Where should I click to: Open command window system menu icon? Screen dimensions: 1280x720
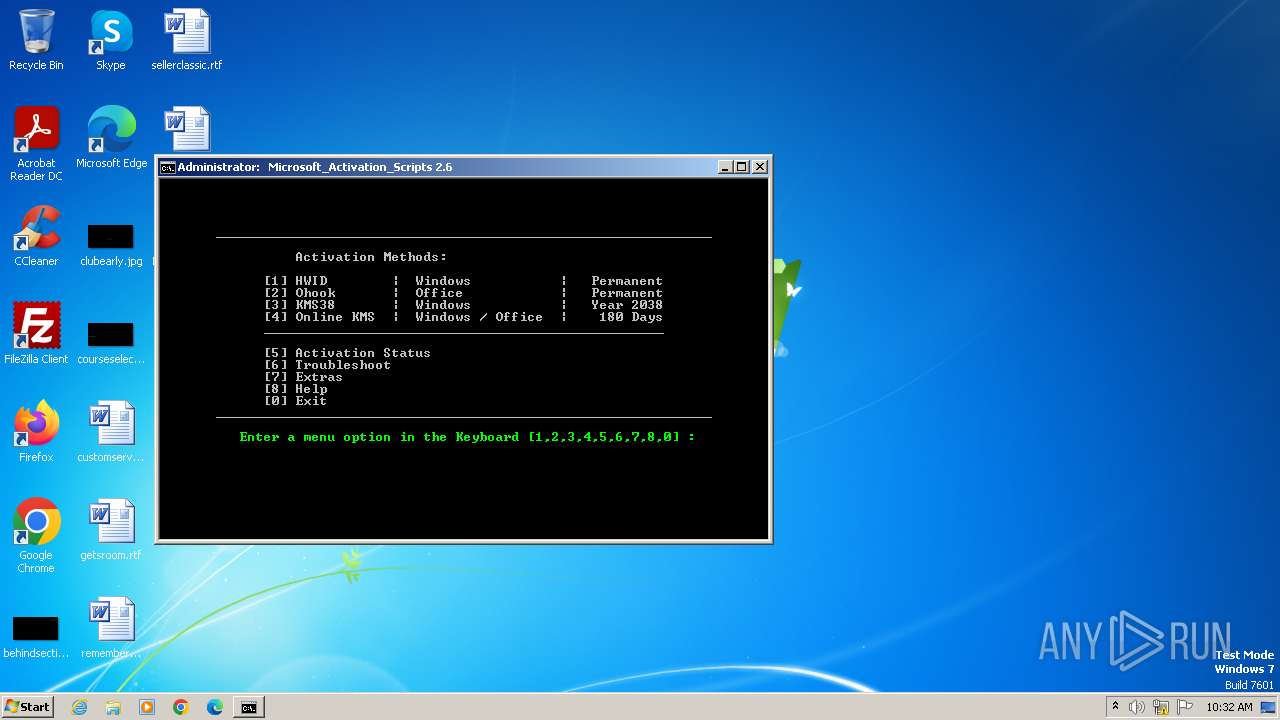(168, 167)
